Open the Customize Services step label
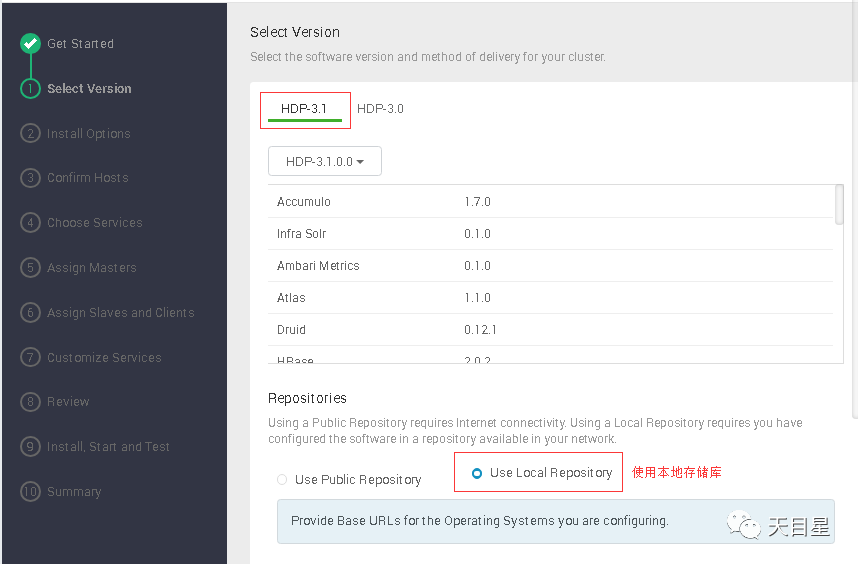 [x=104, y=357]
